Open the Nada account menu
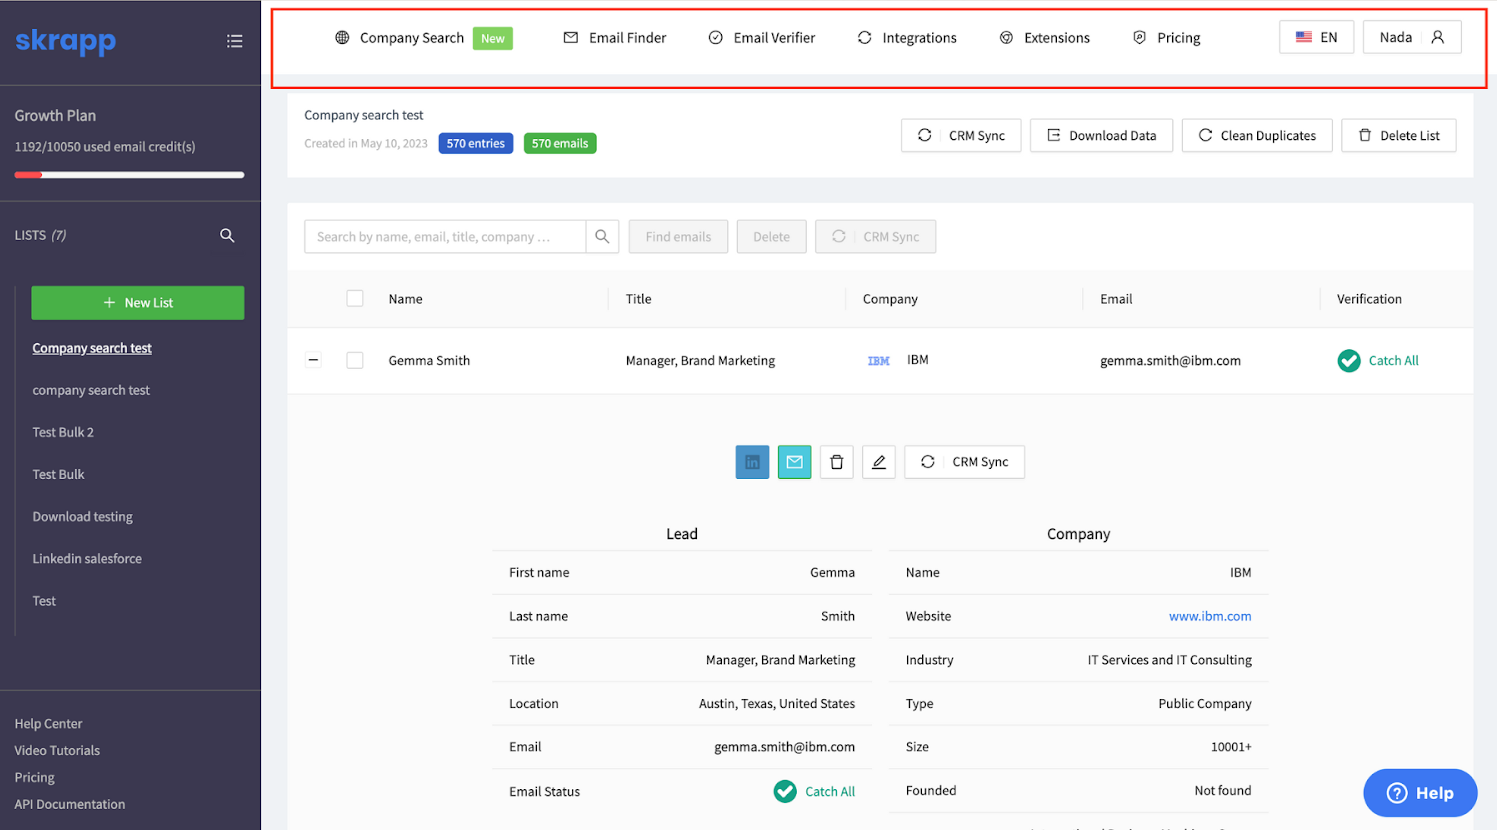1497x830 pixels. click(1412, 37)
